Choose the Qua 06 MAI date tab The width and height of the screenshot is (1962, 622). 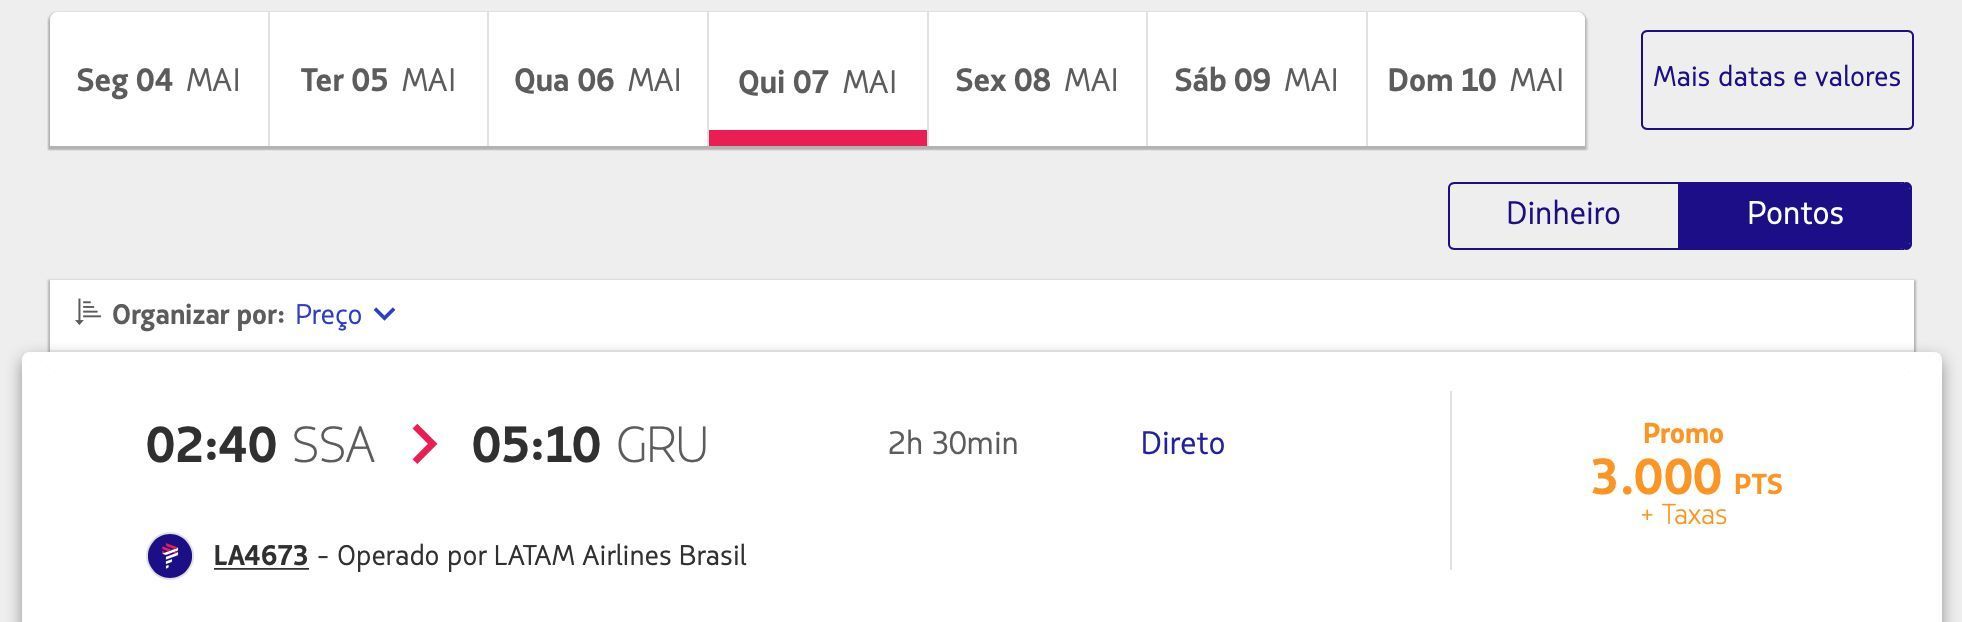598,80
